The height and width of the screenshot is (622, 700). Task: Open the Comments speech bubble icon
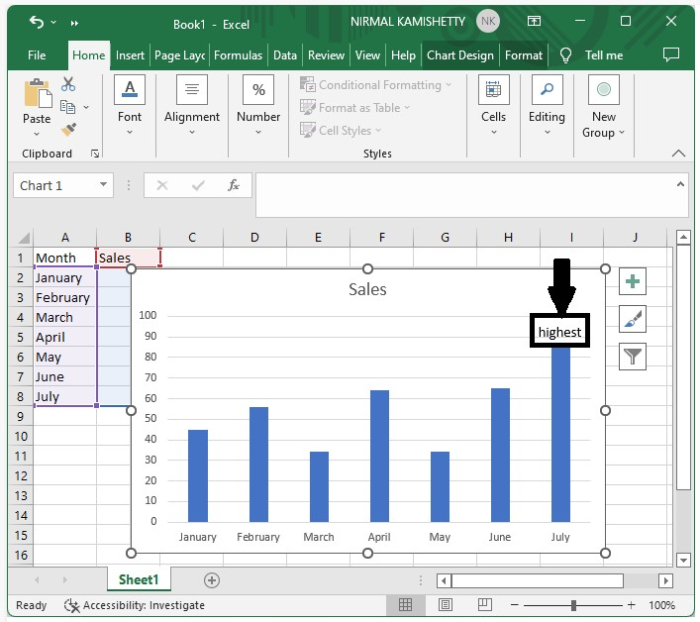pyautogui.click(x=671, y=54)
